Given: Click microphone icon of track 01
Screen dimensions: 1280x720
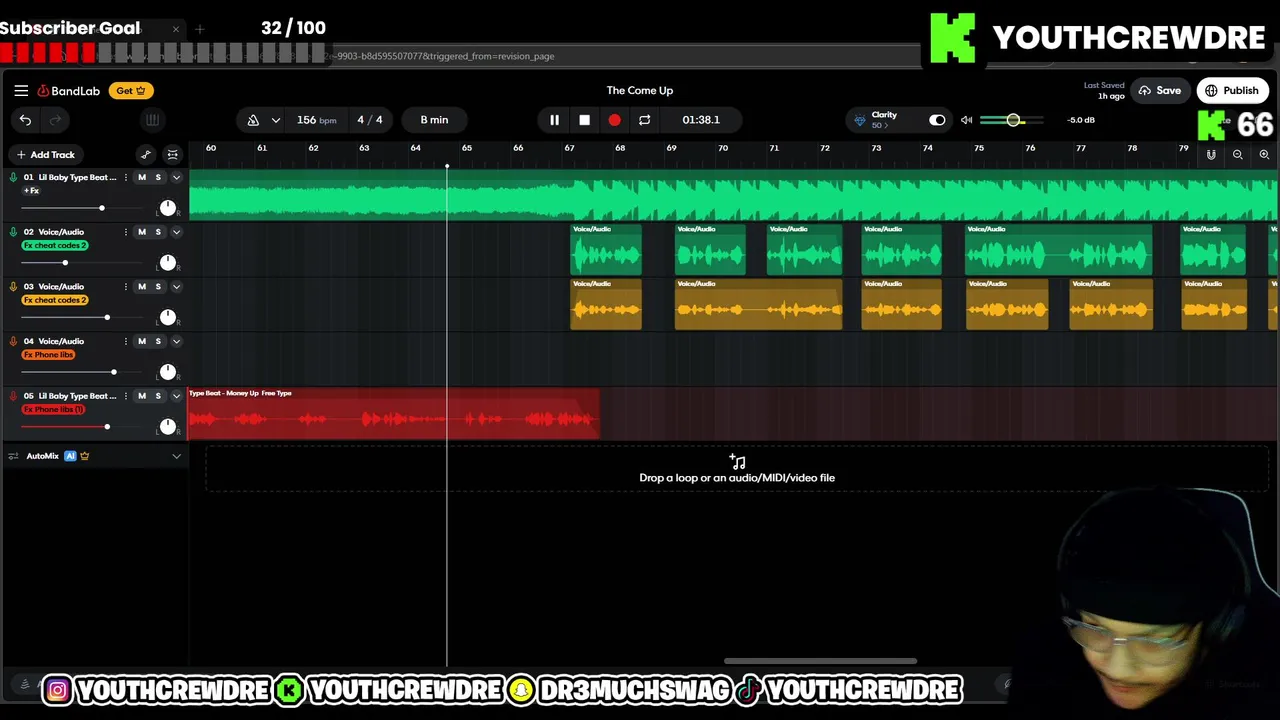Looking at the screenshot, I should [x=13, y=177].
